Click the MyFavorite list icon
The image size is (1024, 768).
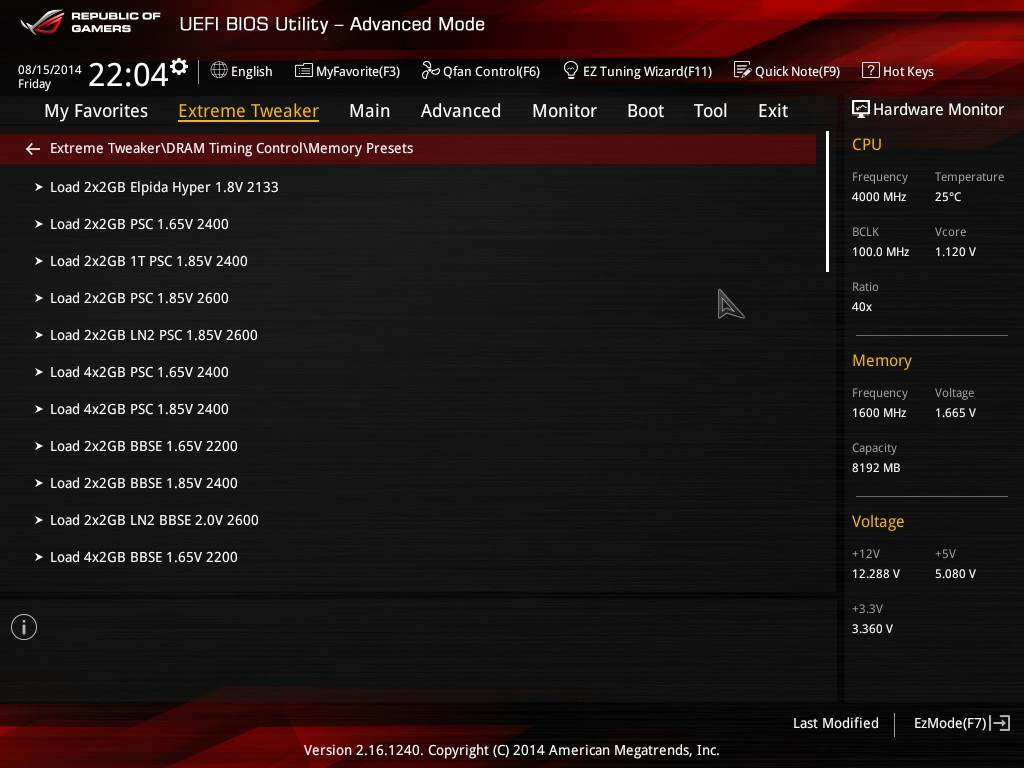click(x=304, y=71)
